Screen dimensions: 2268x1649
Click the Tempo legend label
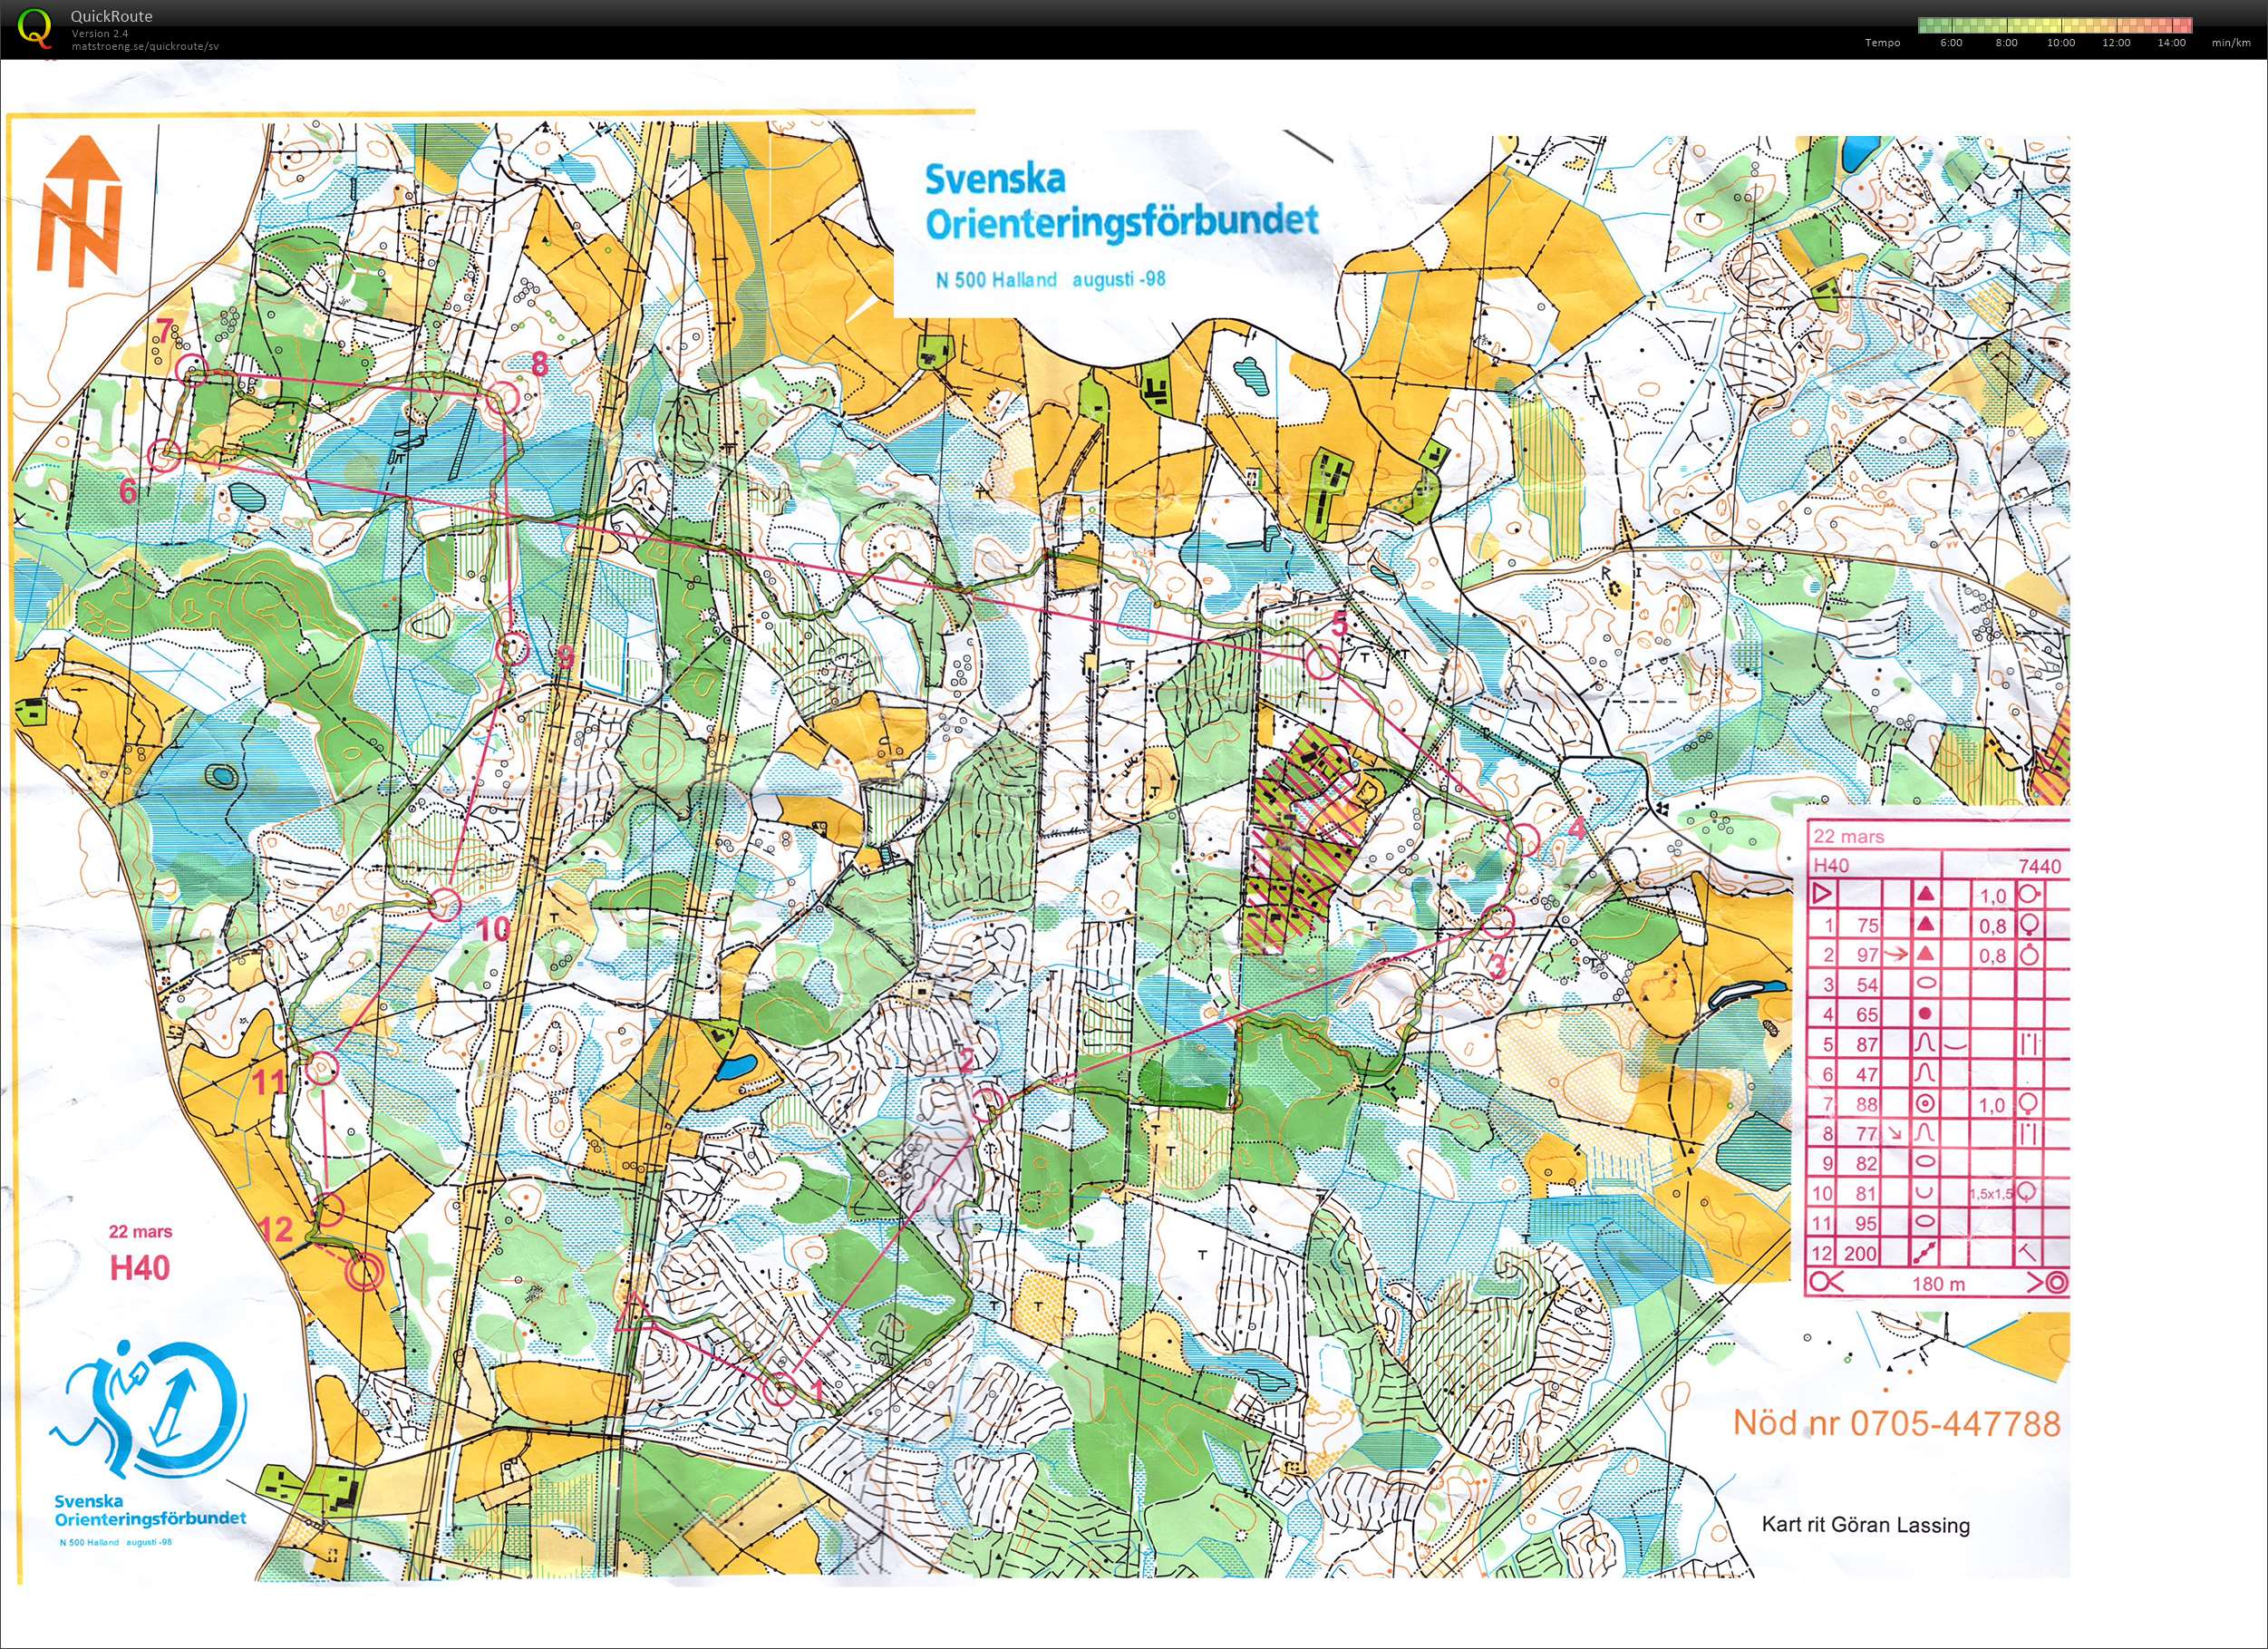(1882, 43)
